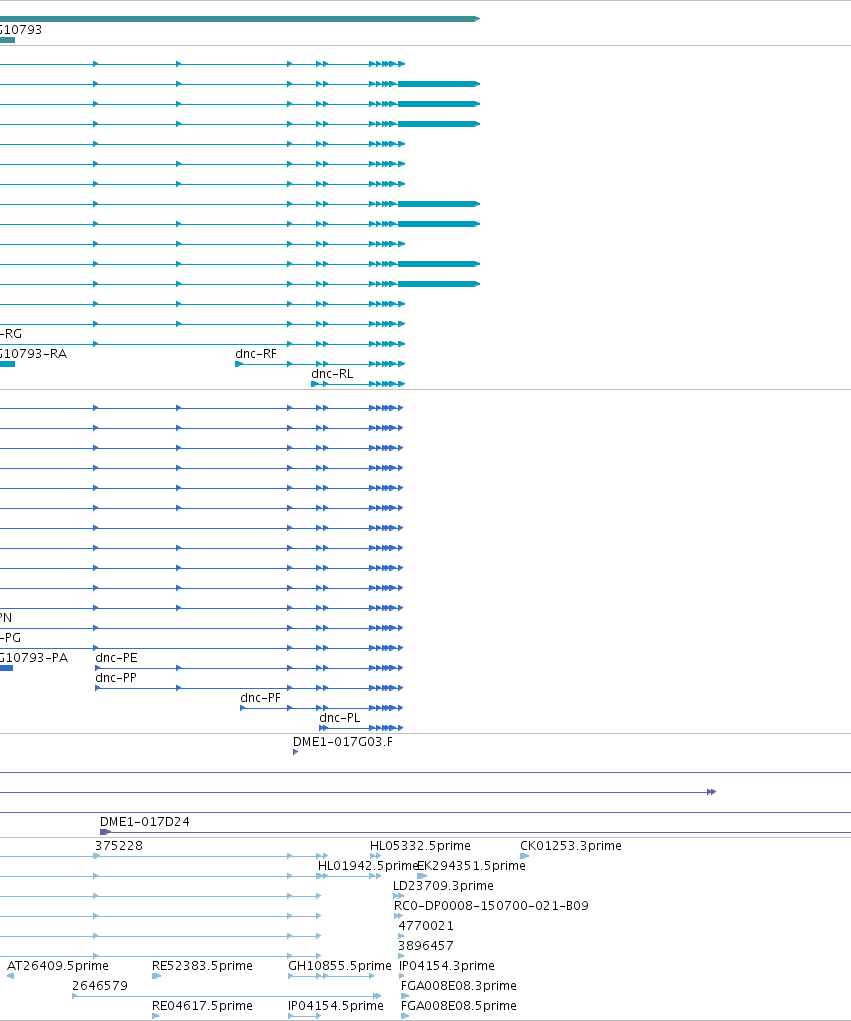The height and width of the screenshot is (1021, 851).
Task: Click the EST labeled 2646579
Action: click(100, 986)
